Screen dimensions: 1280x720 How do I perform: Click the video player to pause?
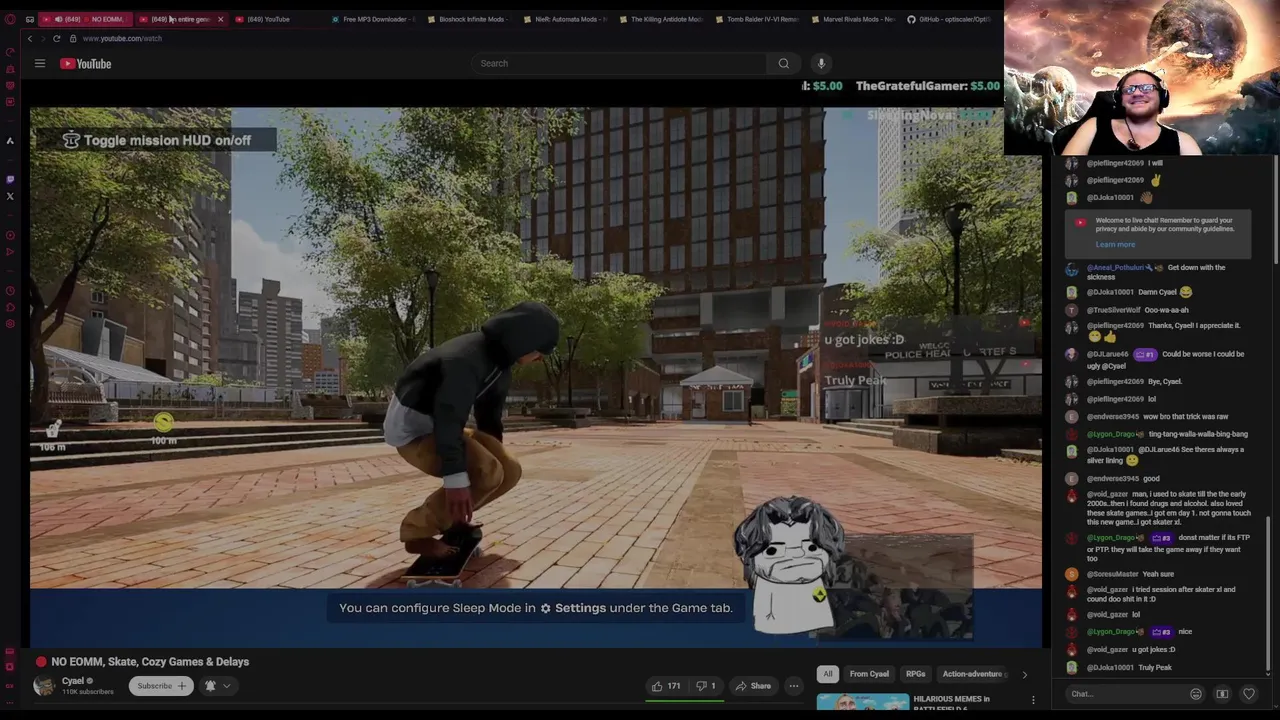coord(535,377)
